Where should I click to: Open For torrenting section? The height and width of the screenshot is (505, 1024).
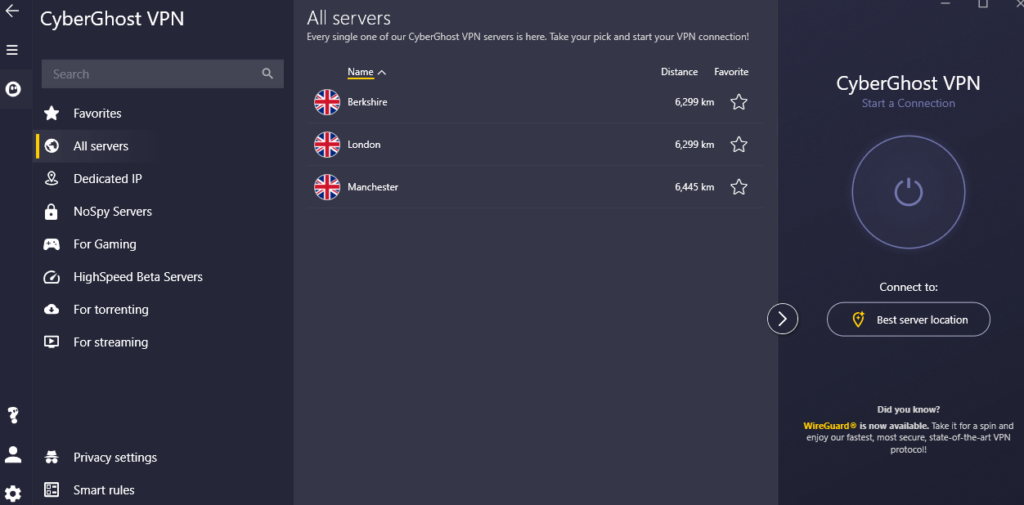click(110, 310)
